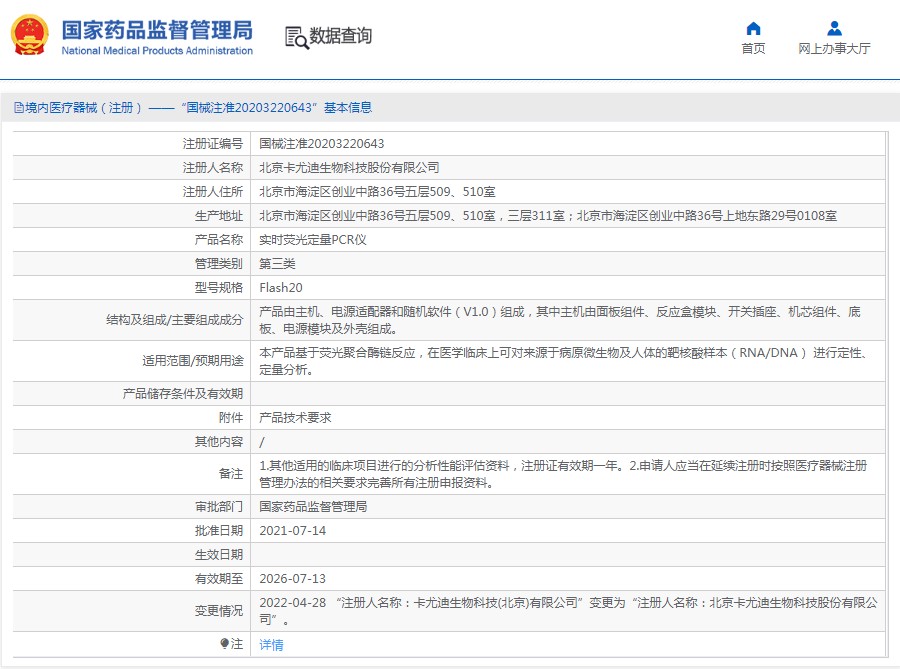Click the registrant name 北京卡尤迪生物科技股份有限公司
The height and width of the screenshot is (669, 900).
click(349, 168)
